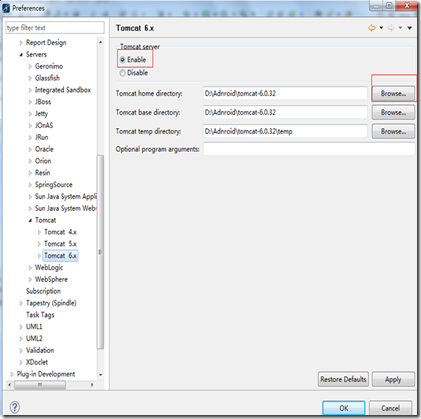Viewport: 421px width, 419px height.
Task: Browse for Tomcat temp directory
Action: 393,131
